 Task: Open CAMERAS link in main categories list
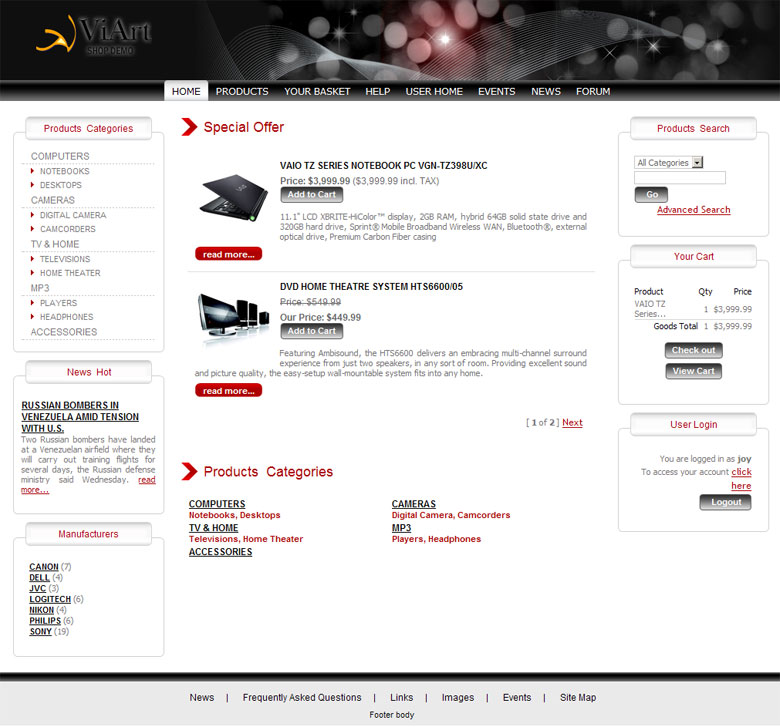click(413, 504)
